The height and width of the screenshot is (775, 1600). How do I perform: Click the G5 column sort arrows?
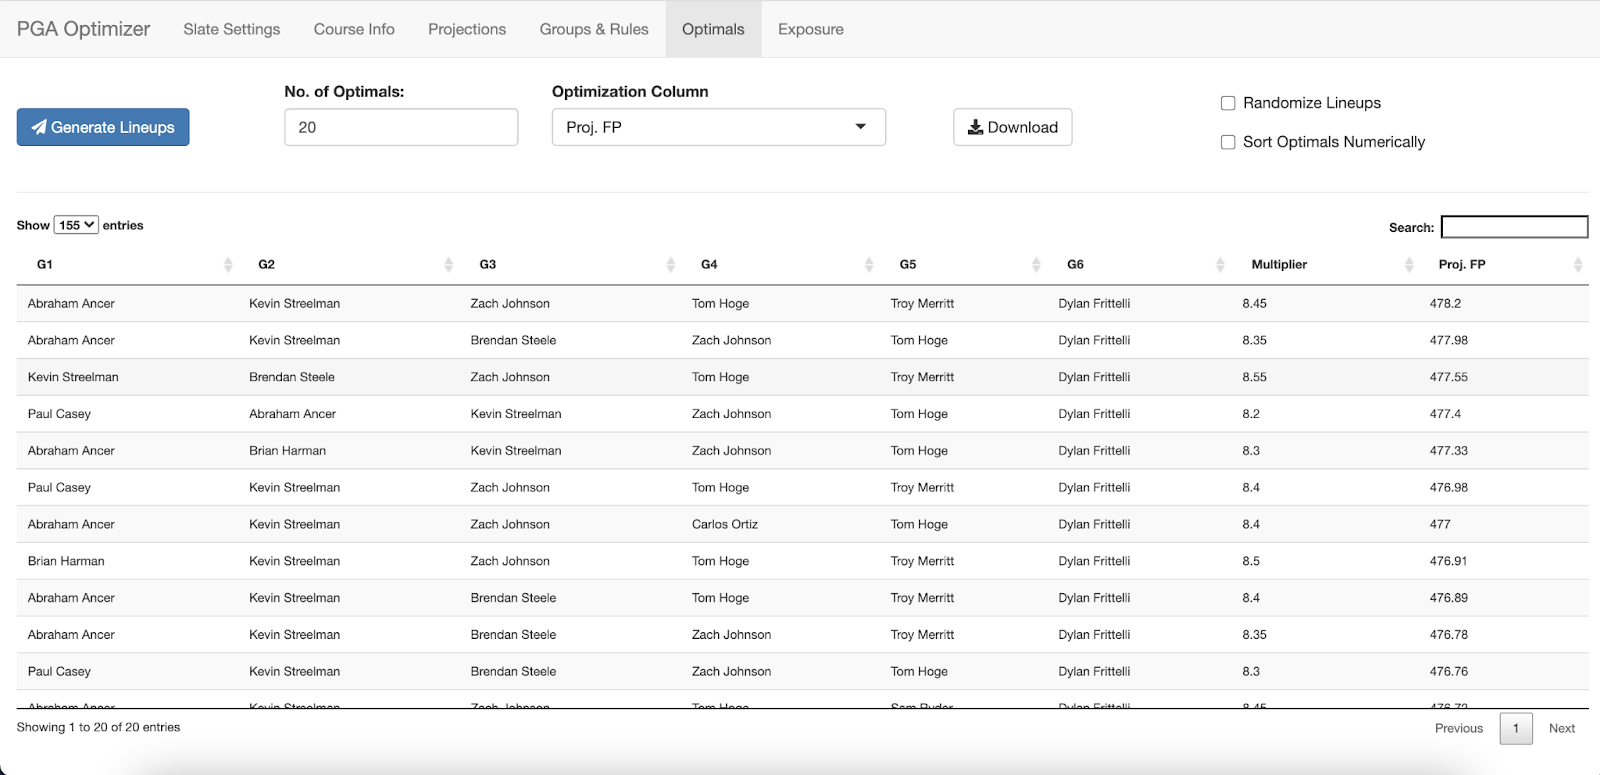1036,265
